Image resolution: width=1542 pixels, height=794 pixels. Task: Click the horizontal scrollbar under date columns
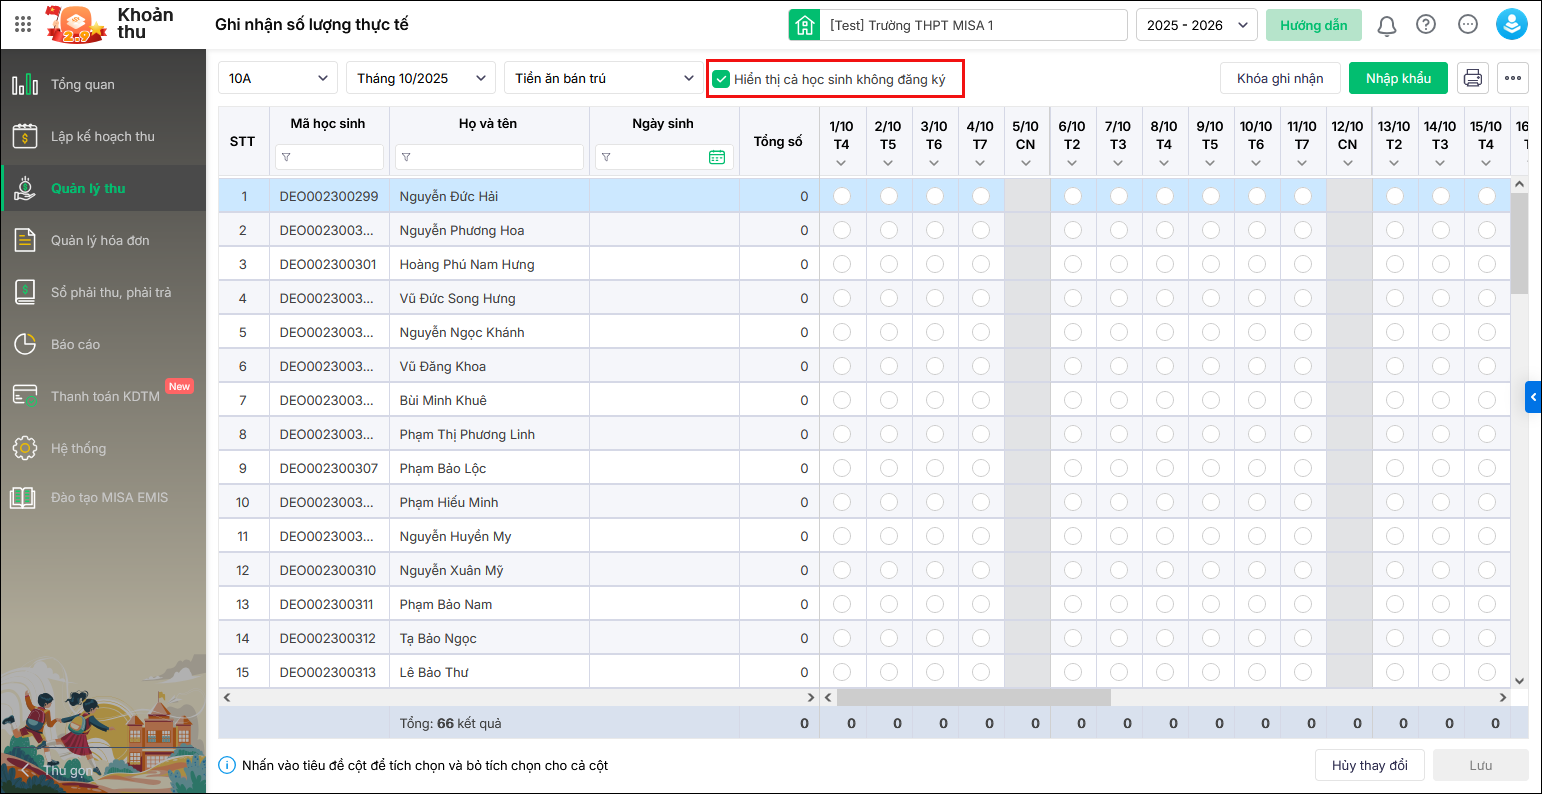[x=973, y=697]
